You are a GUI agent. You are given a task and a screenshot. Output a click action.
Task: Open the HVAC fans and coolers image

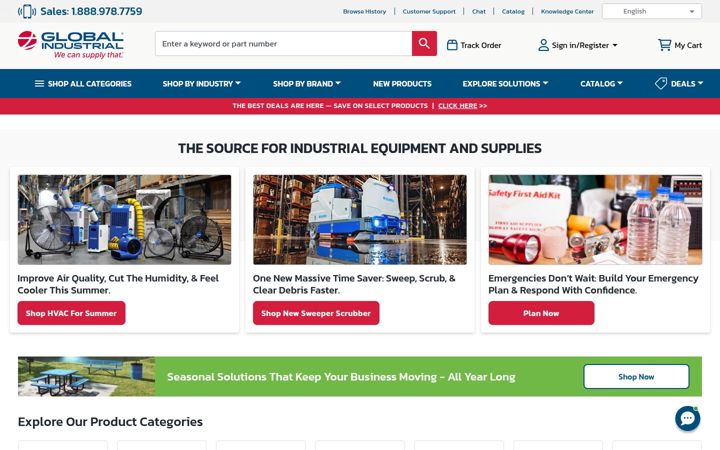(x=124, y=219)
